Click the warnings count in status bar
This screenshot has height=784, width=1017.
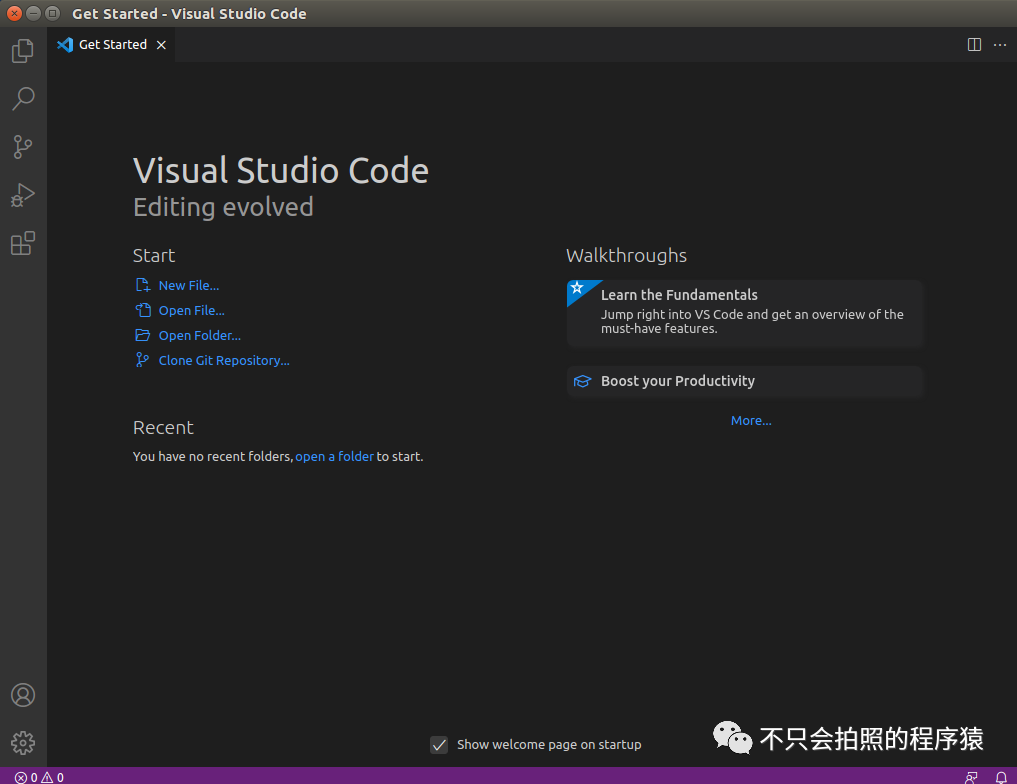(x=53, y=777)
